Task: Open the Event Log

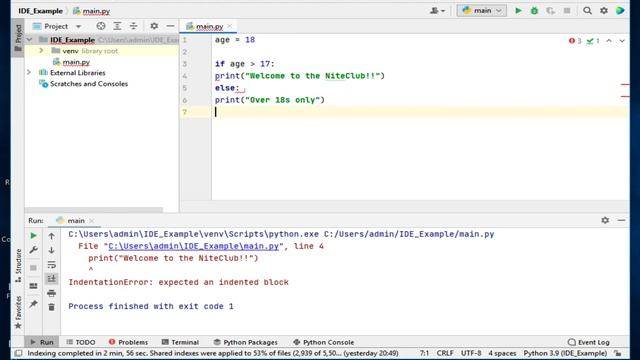Action: pos(589,342)
